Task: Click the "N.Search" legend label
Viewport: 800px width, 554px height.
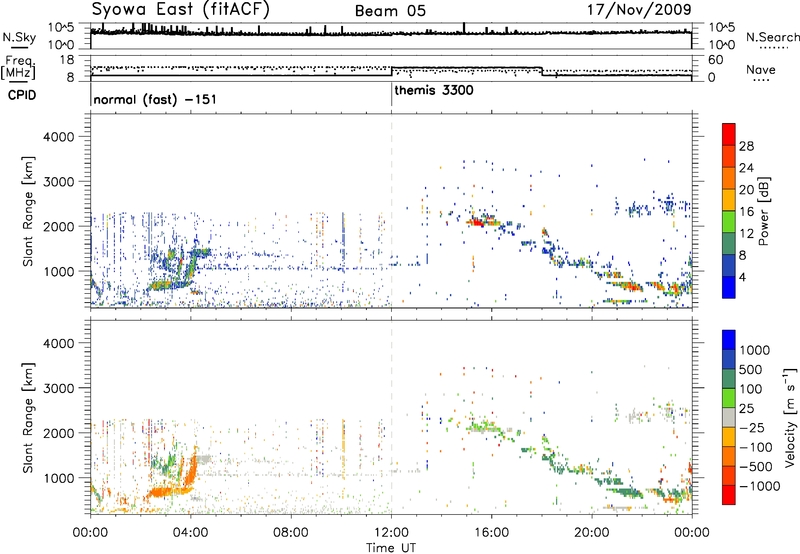Action: pos(772,37)
